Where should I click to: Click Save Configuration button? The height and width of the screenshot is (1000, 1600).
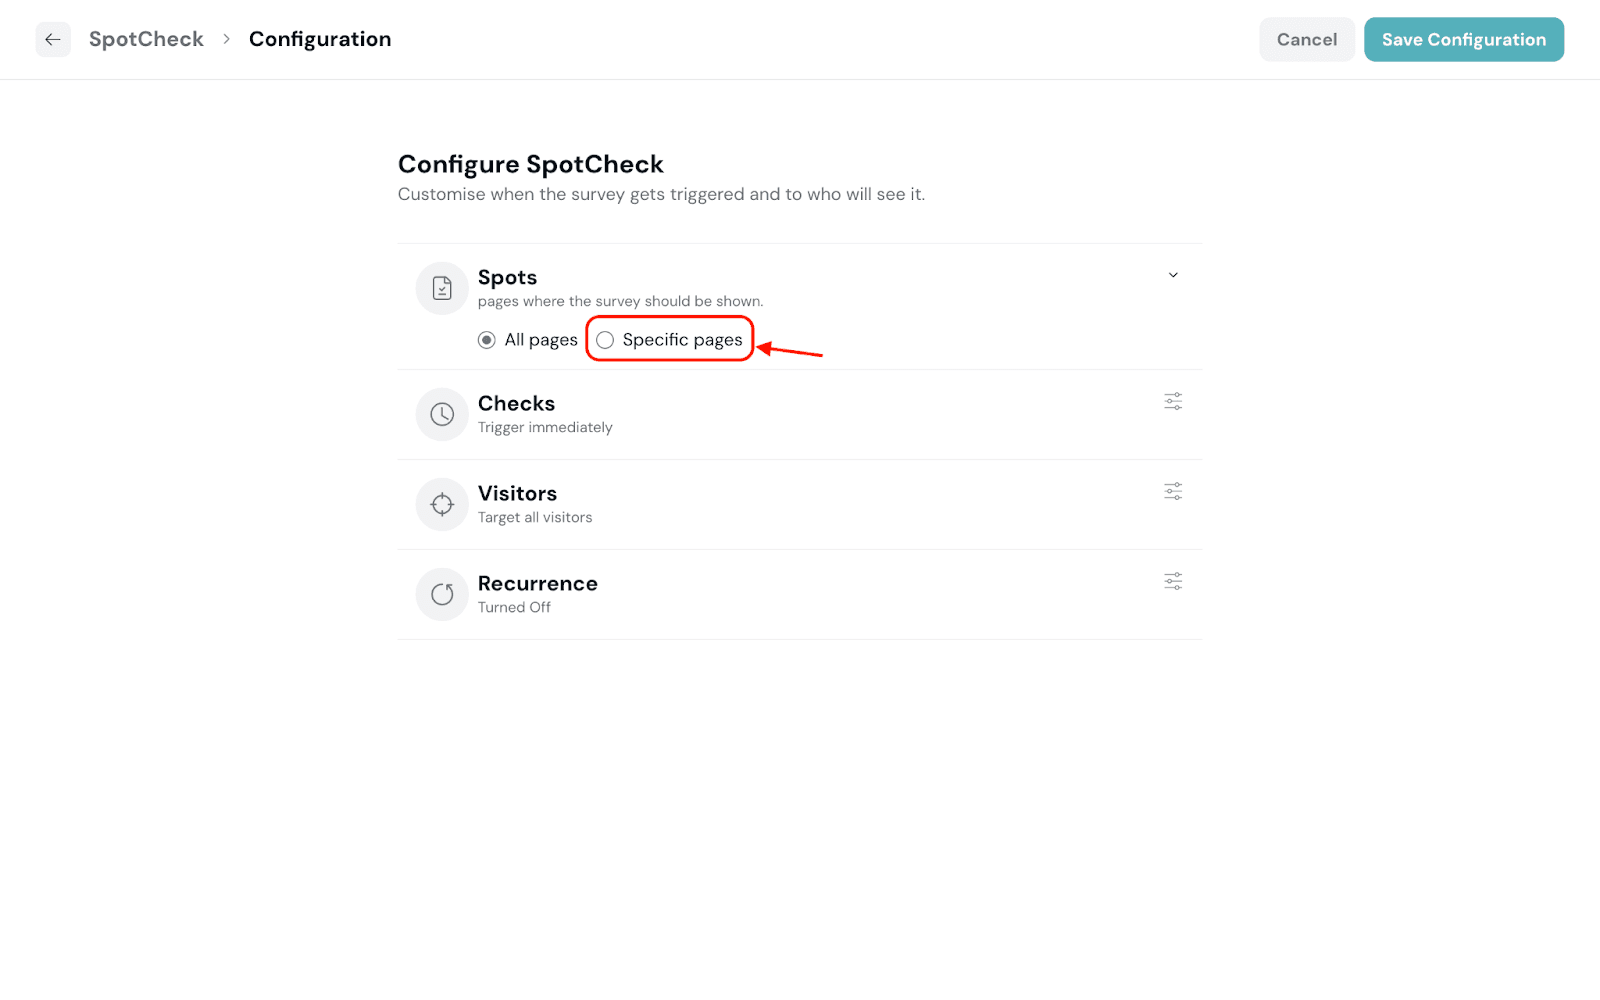1463,39
